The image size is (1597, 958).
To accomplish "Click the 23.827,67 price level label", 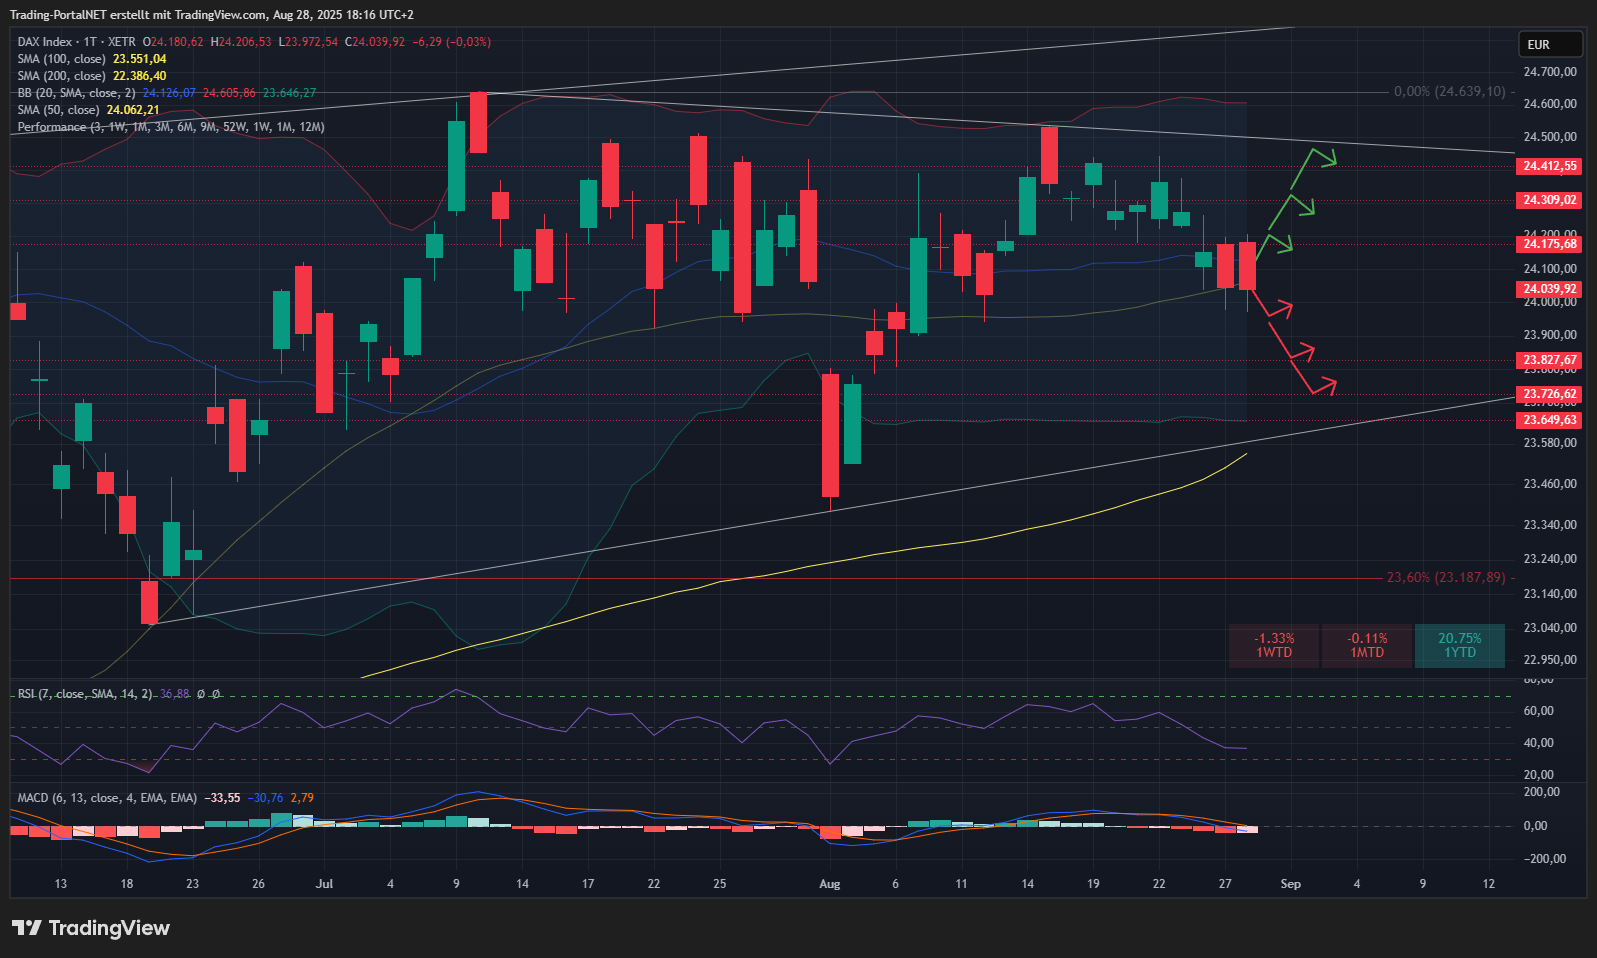I will 1549,360.
